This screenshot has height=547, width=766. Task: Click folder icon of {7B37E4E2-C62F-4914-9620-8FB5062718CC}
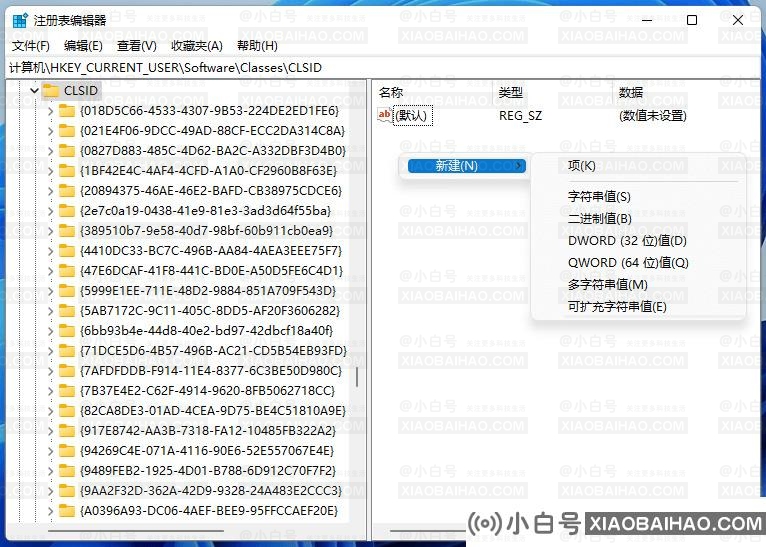tap(67, 391)
